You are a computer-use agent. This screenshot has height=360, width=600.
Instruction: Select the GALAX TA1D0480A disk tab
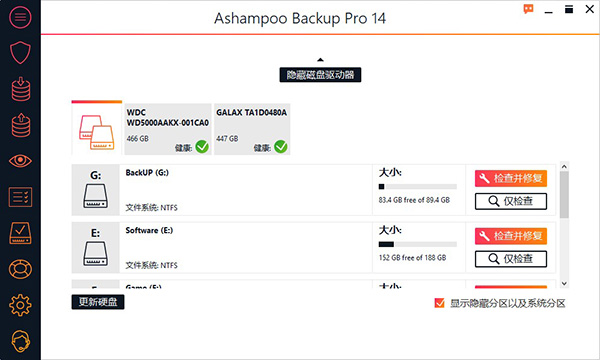pyautogui.click(x=252, y=129)
